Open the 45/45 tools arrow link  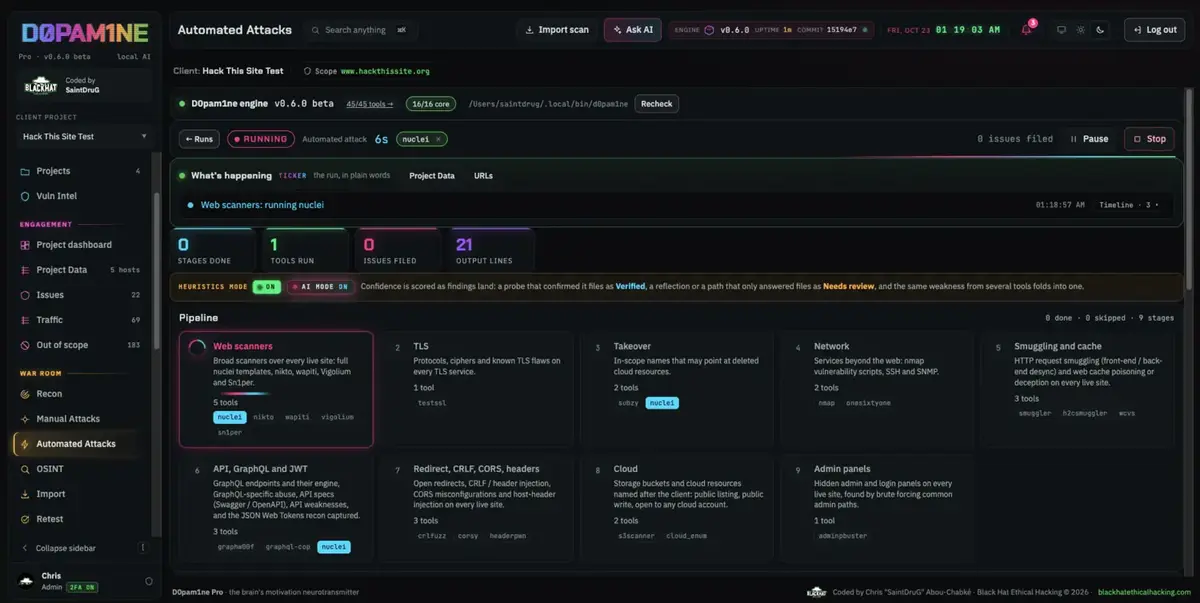pyautogui.click(x=370, y=104)
